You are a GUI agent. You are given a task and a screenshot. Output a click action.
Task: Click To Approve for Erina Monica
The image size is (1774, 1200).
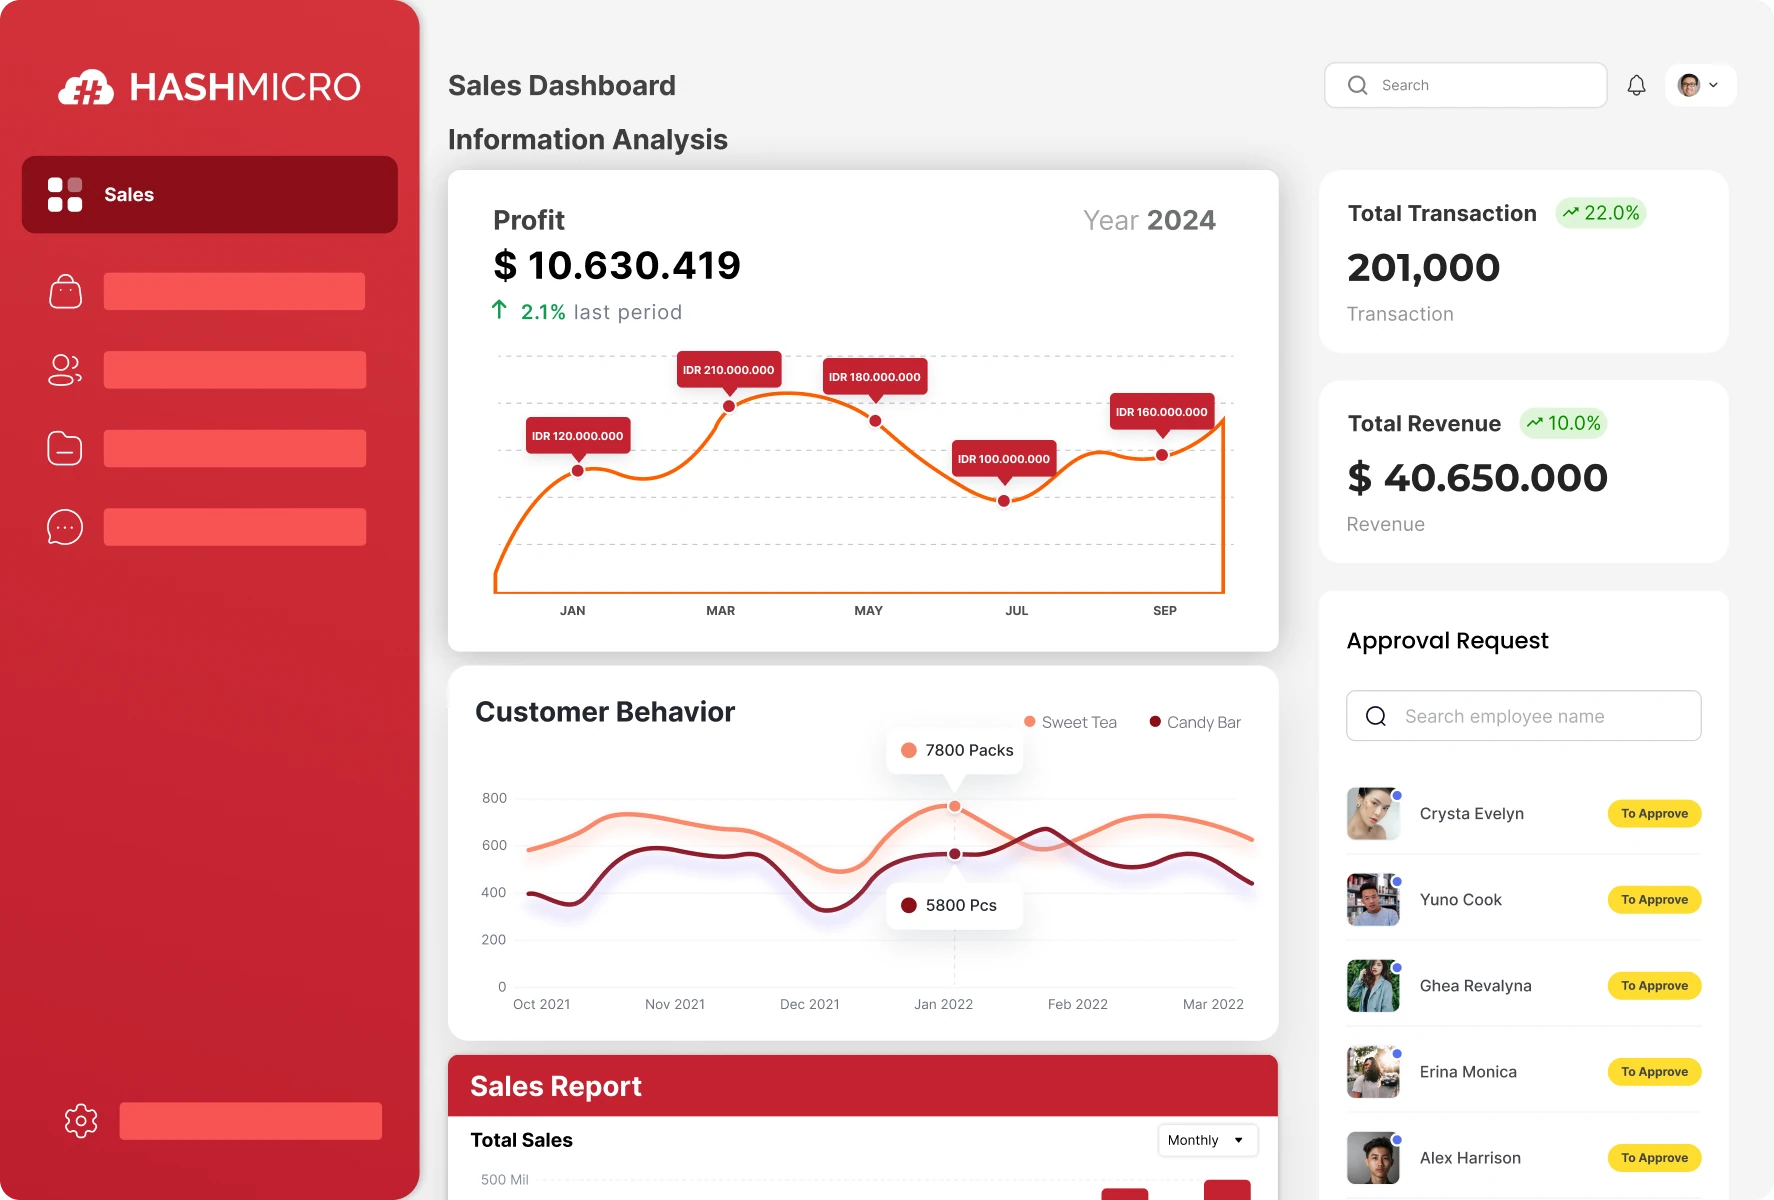click(x=1654, y=1072)
